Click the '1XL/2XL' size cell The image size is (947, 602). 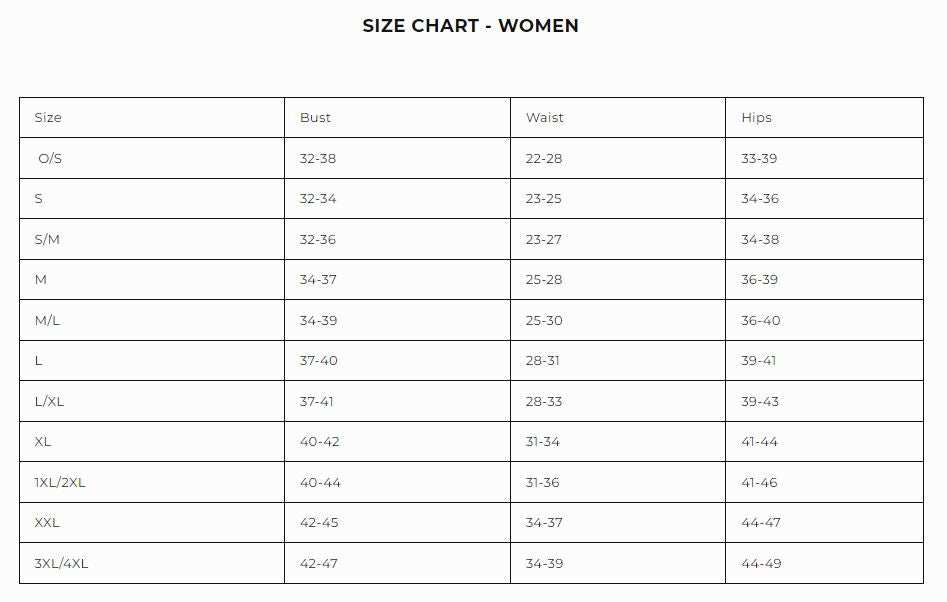pyautogui.click(x=60, y=483)
